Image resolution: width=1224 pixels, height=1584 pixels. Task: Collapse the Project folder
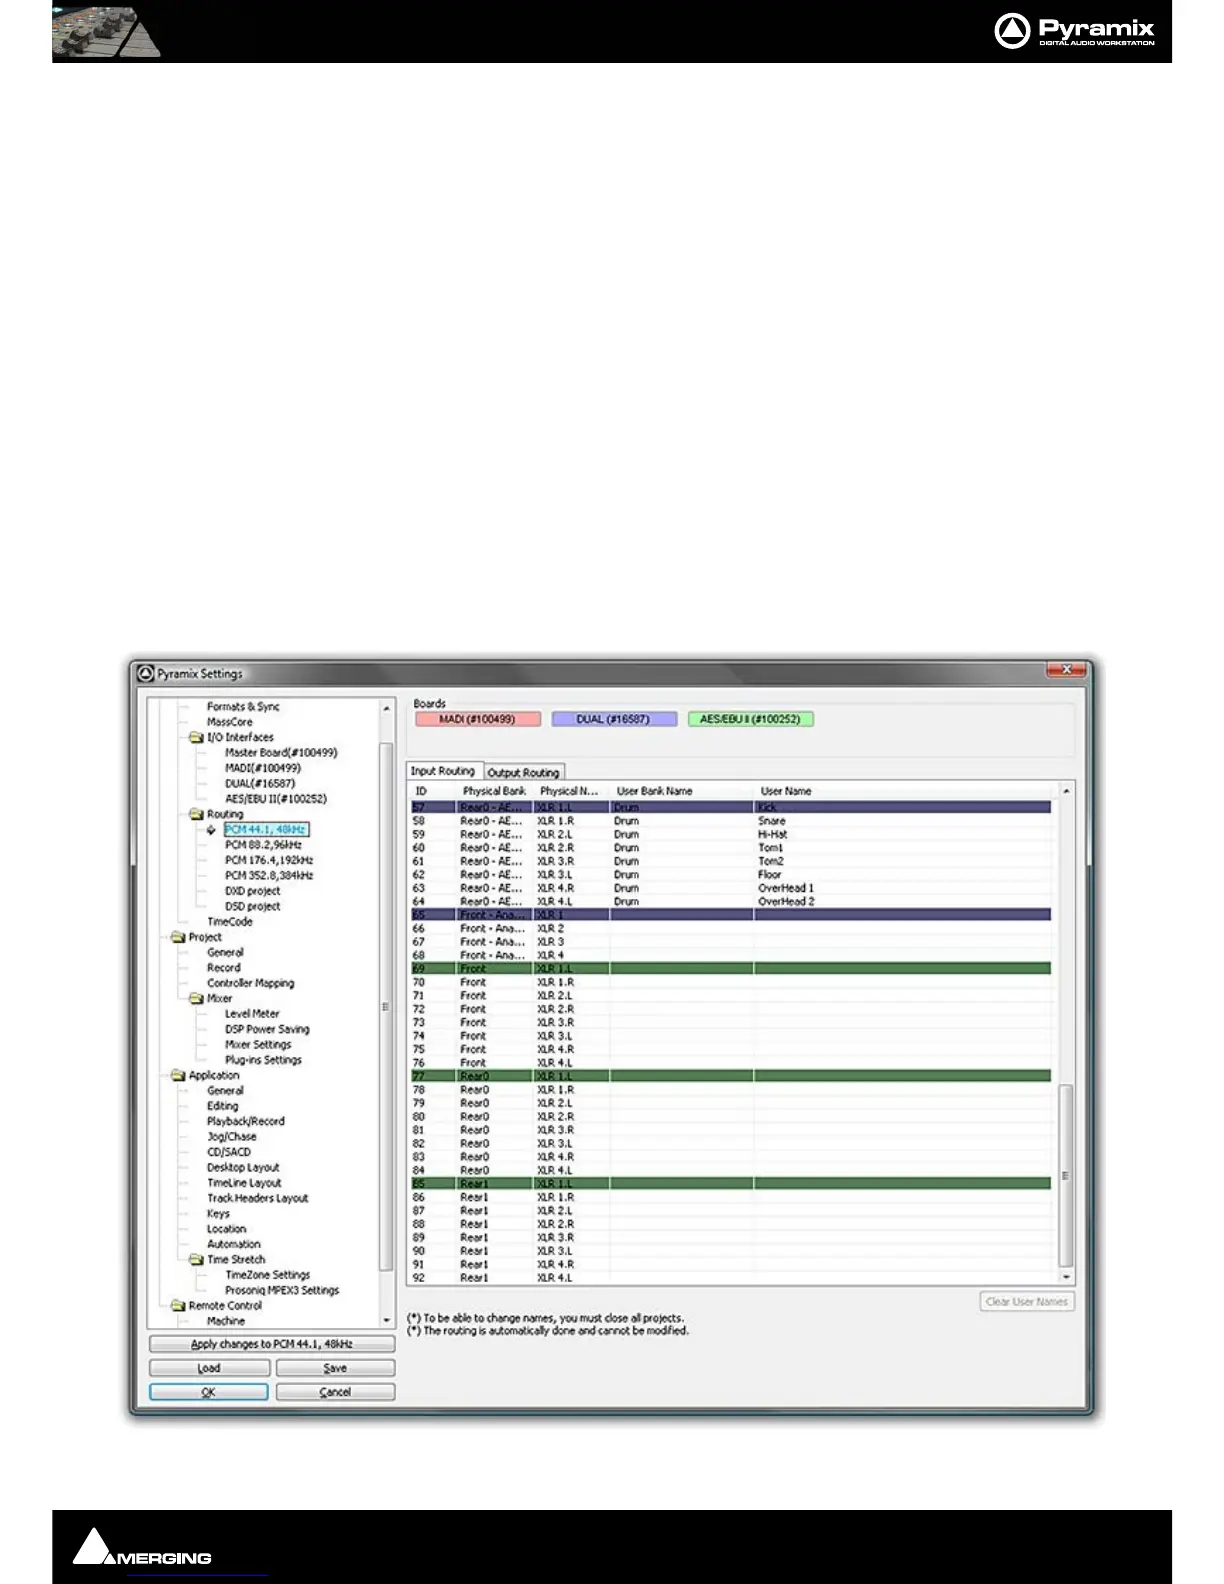point(178,937)
